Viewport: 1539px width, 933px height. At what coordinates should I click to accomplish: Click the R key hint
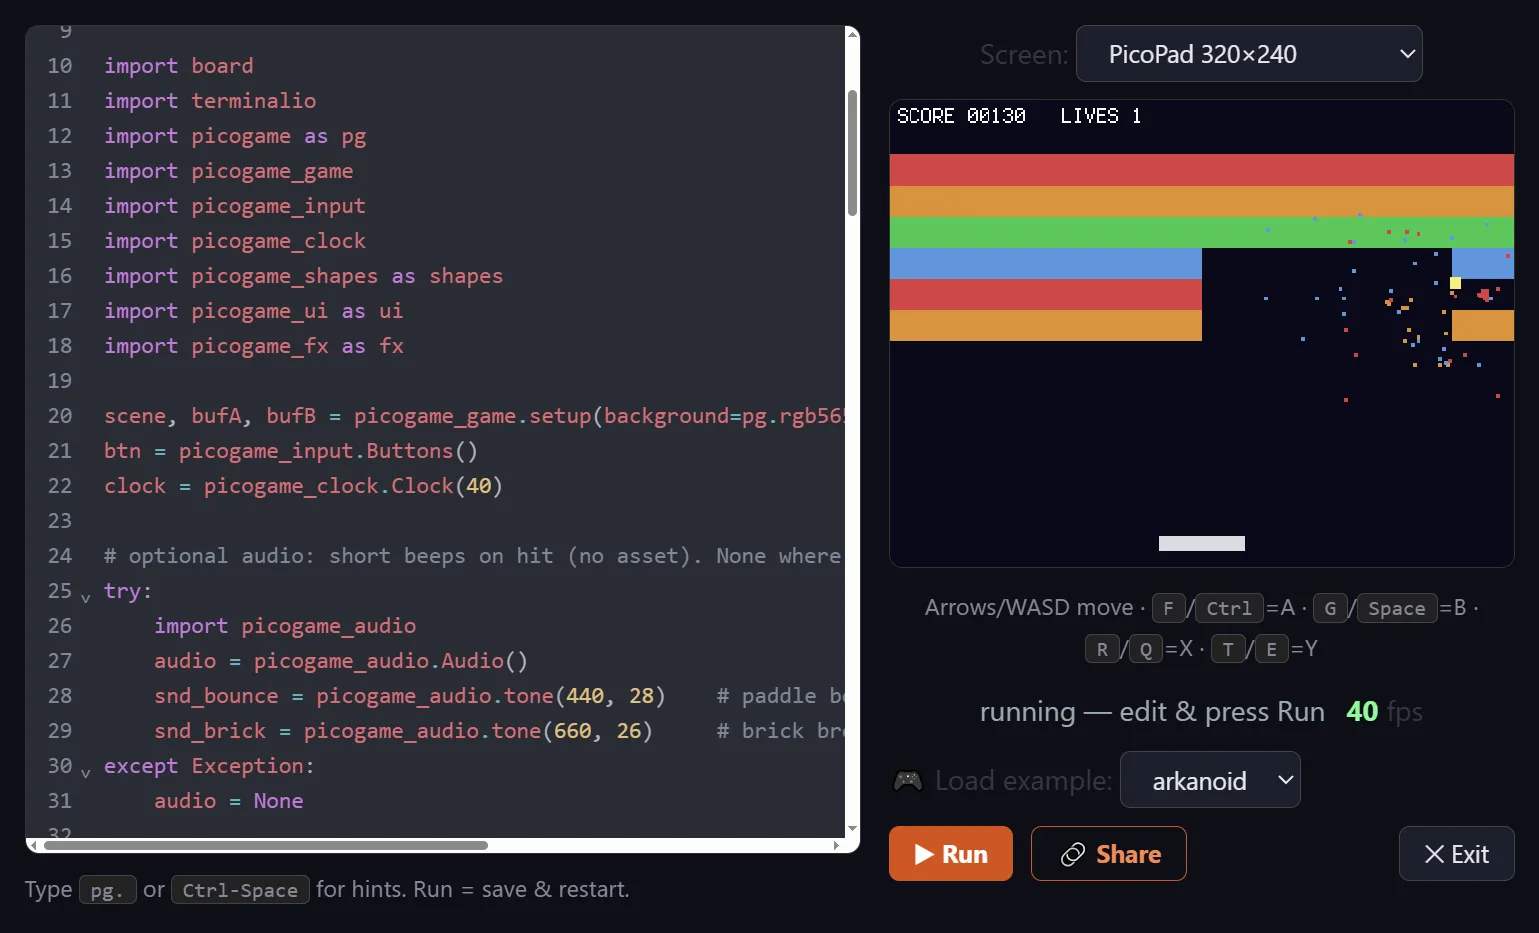tap(1101, 649)
